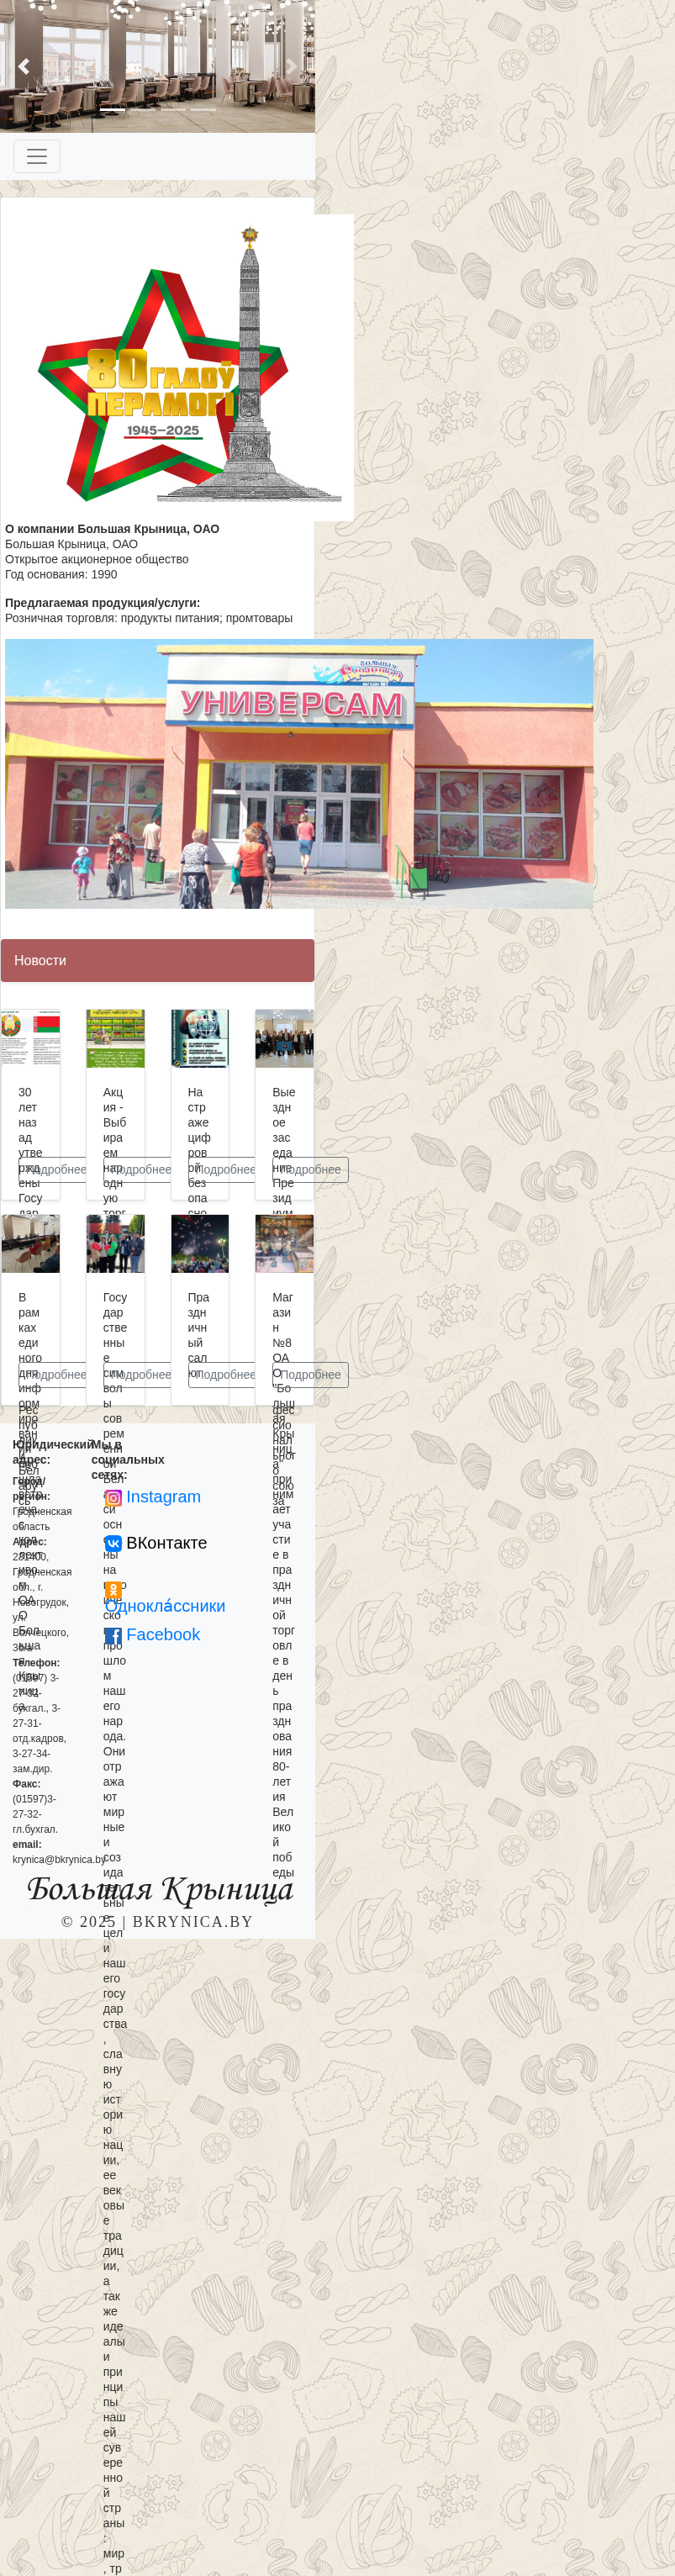
Task: Open the digital globe news thumbnail
Action: pyautogui.click(x=200, y=1038)
